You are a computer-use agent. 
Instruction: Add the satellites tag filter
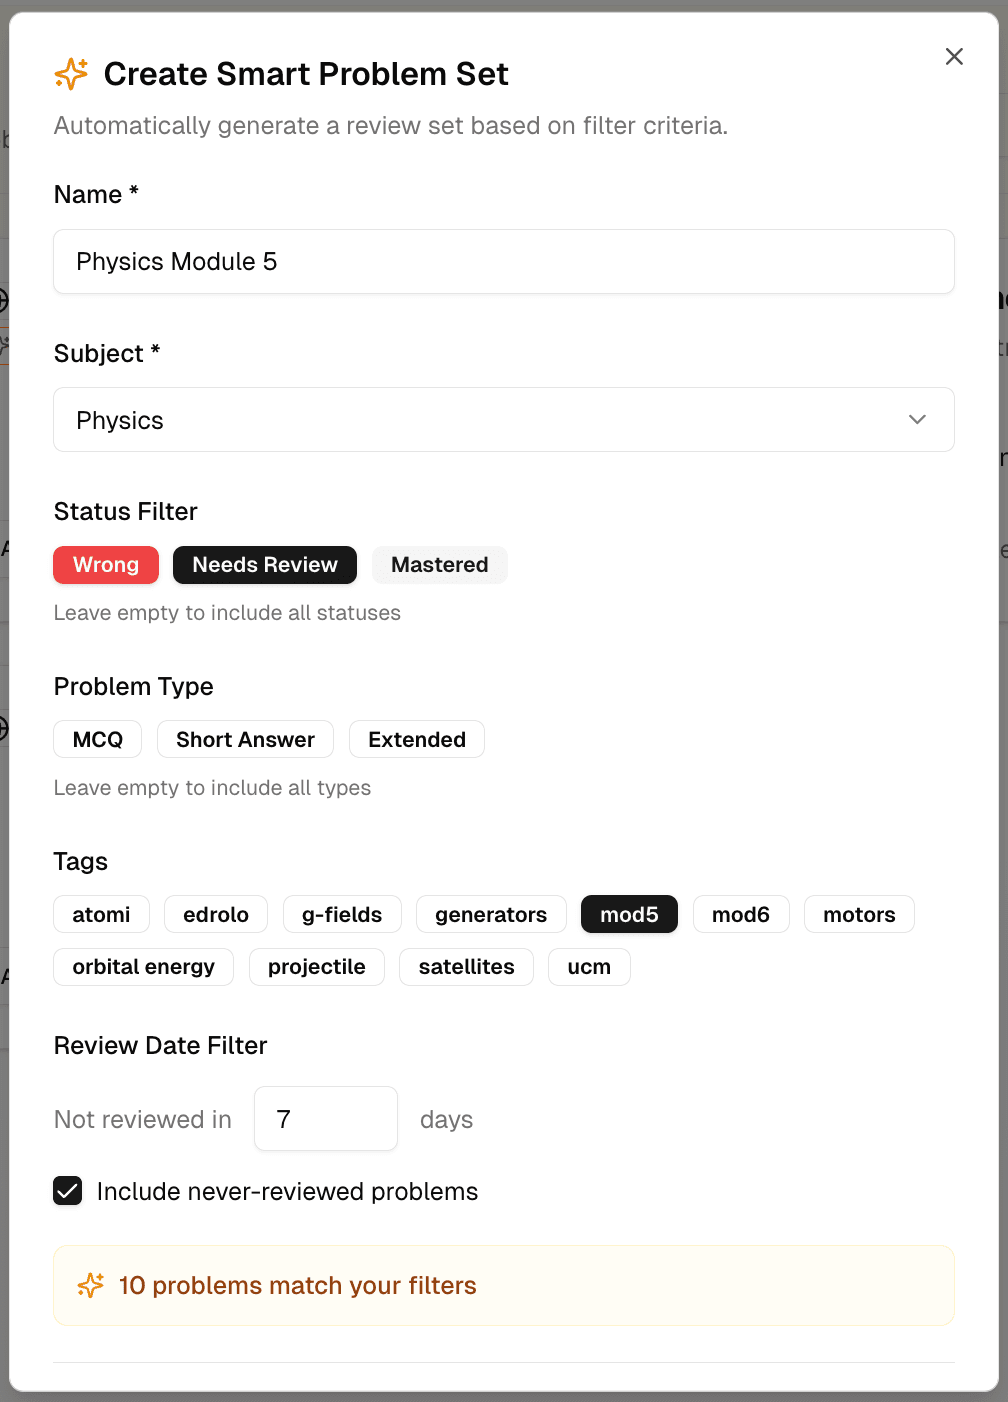pyautogui.click(x=466, y=967)
